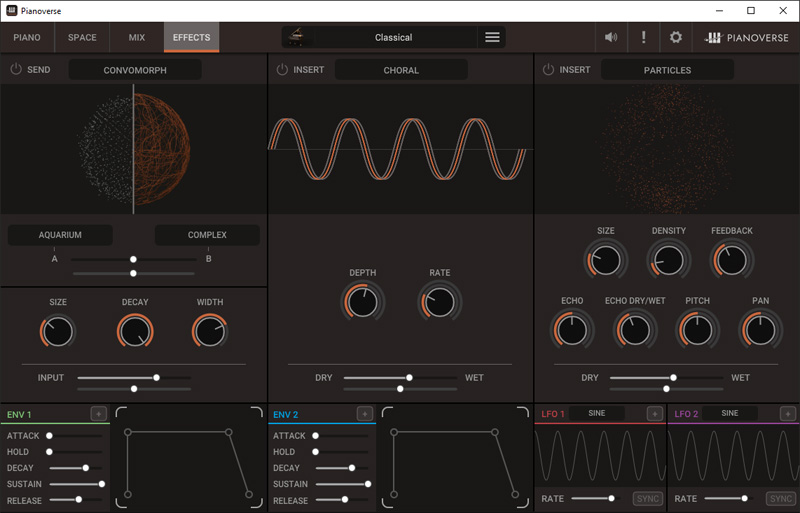
Task: Toggle power for the Particles insert effect
Action: click(x=548, y=70)
